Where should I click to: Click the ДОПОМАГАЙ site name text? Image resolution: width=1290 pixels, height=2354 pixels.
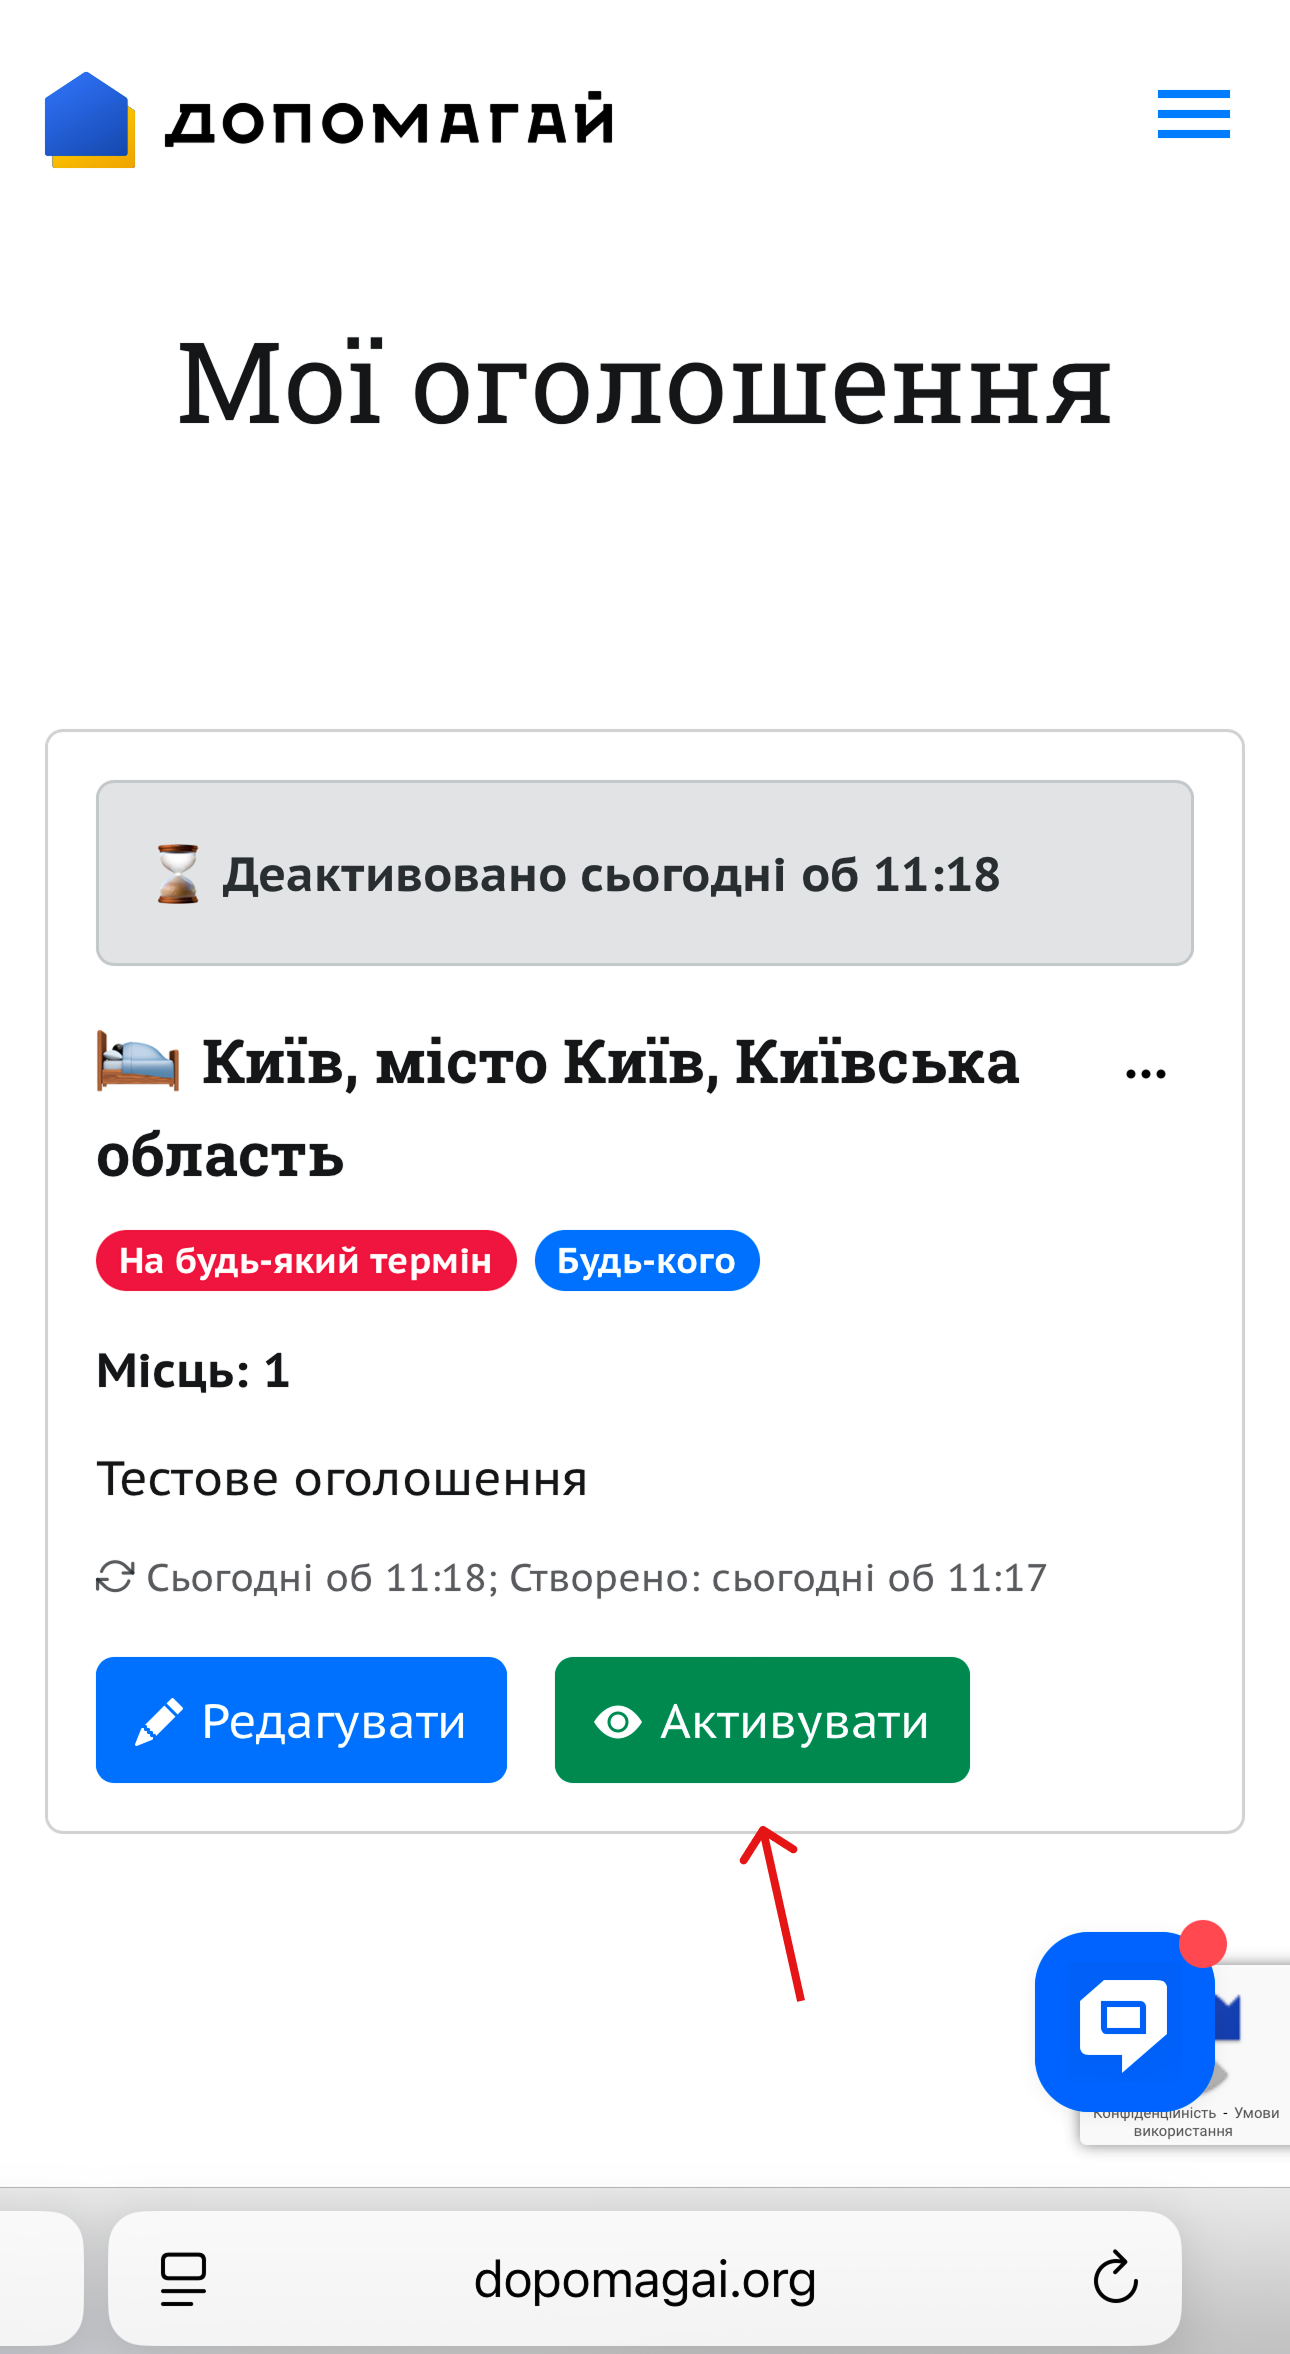pyautogui.click(x=390, y=120)
